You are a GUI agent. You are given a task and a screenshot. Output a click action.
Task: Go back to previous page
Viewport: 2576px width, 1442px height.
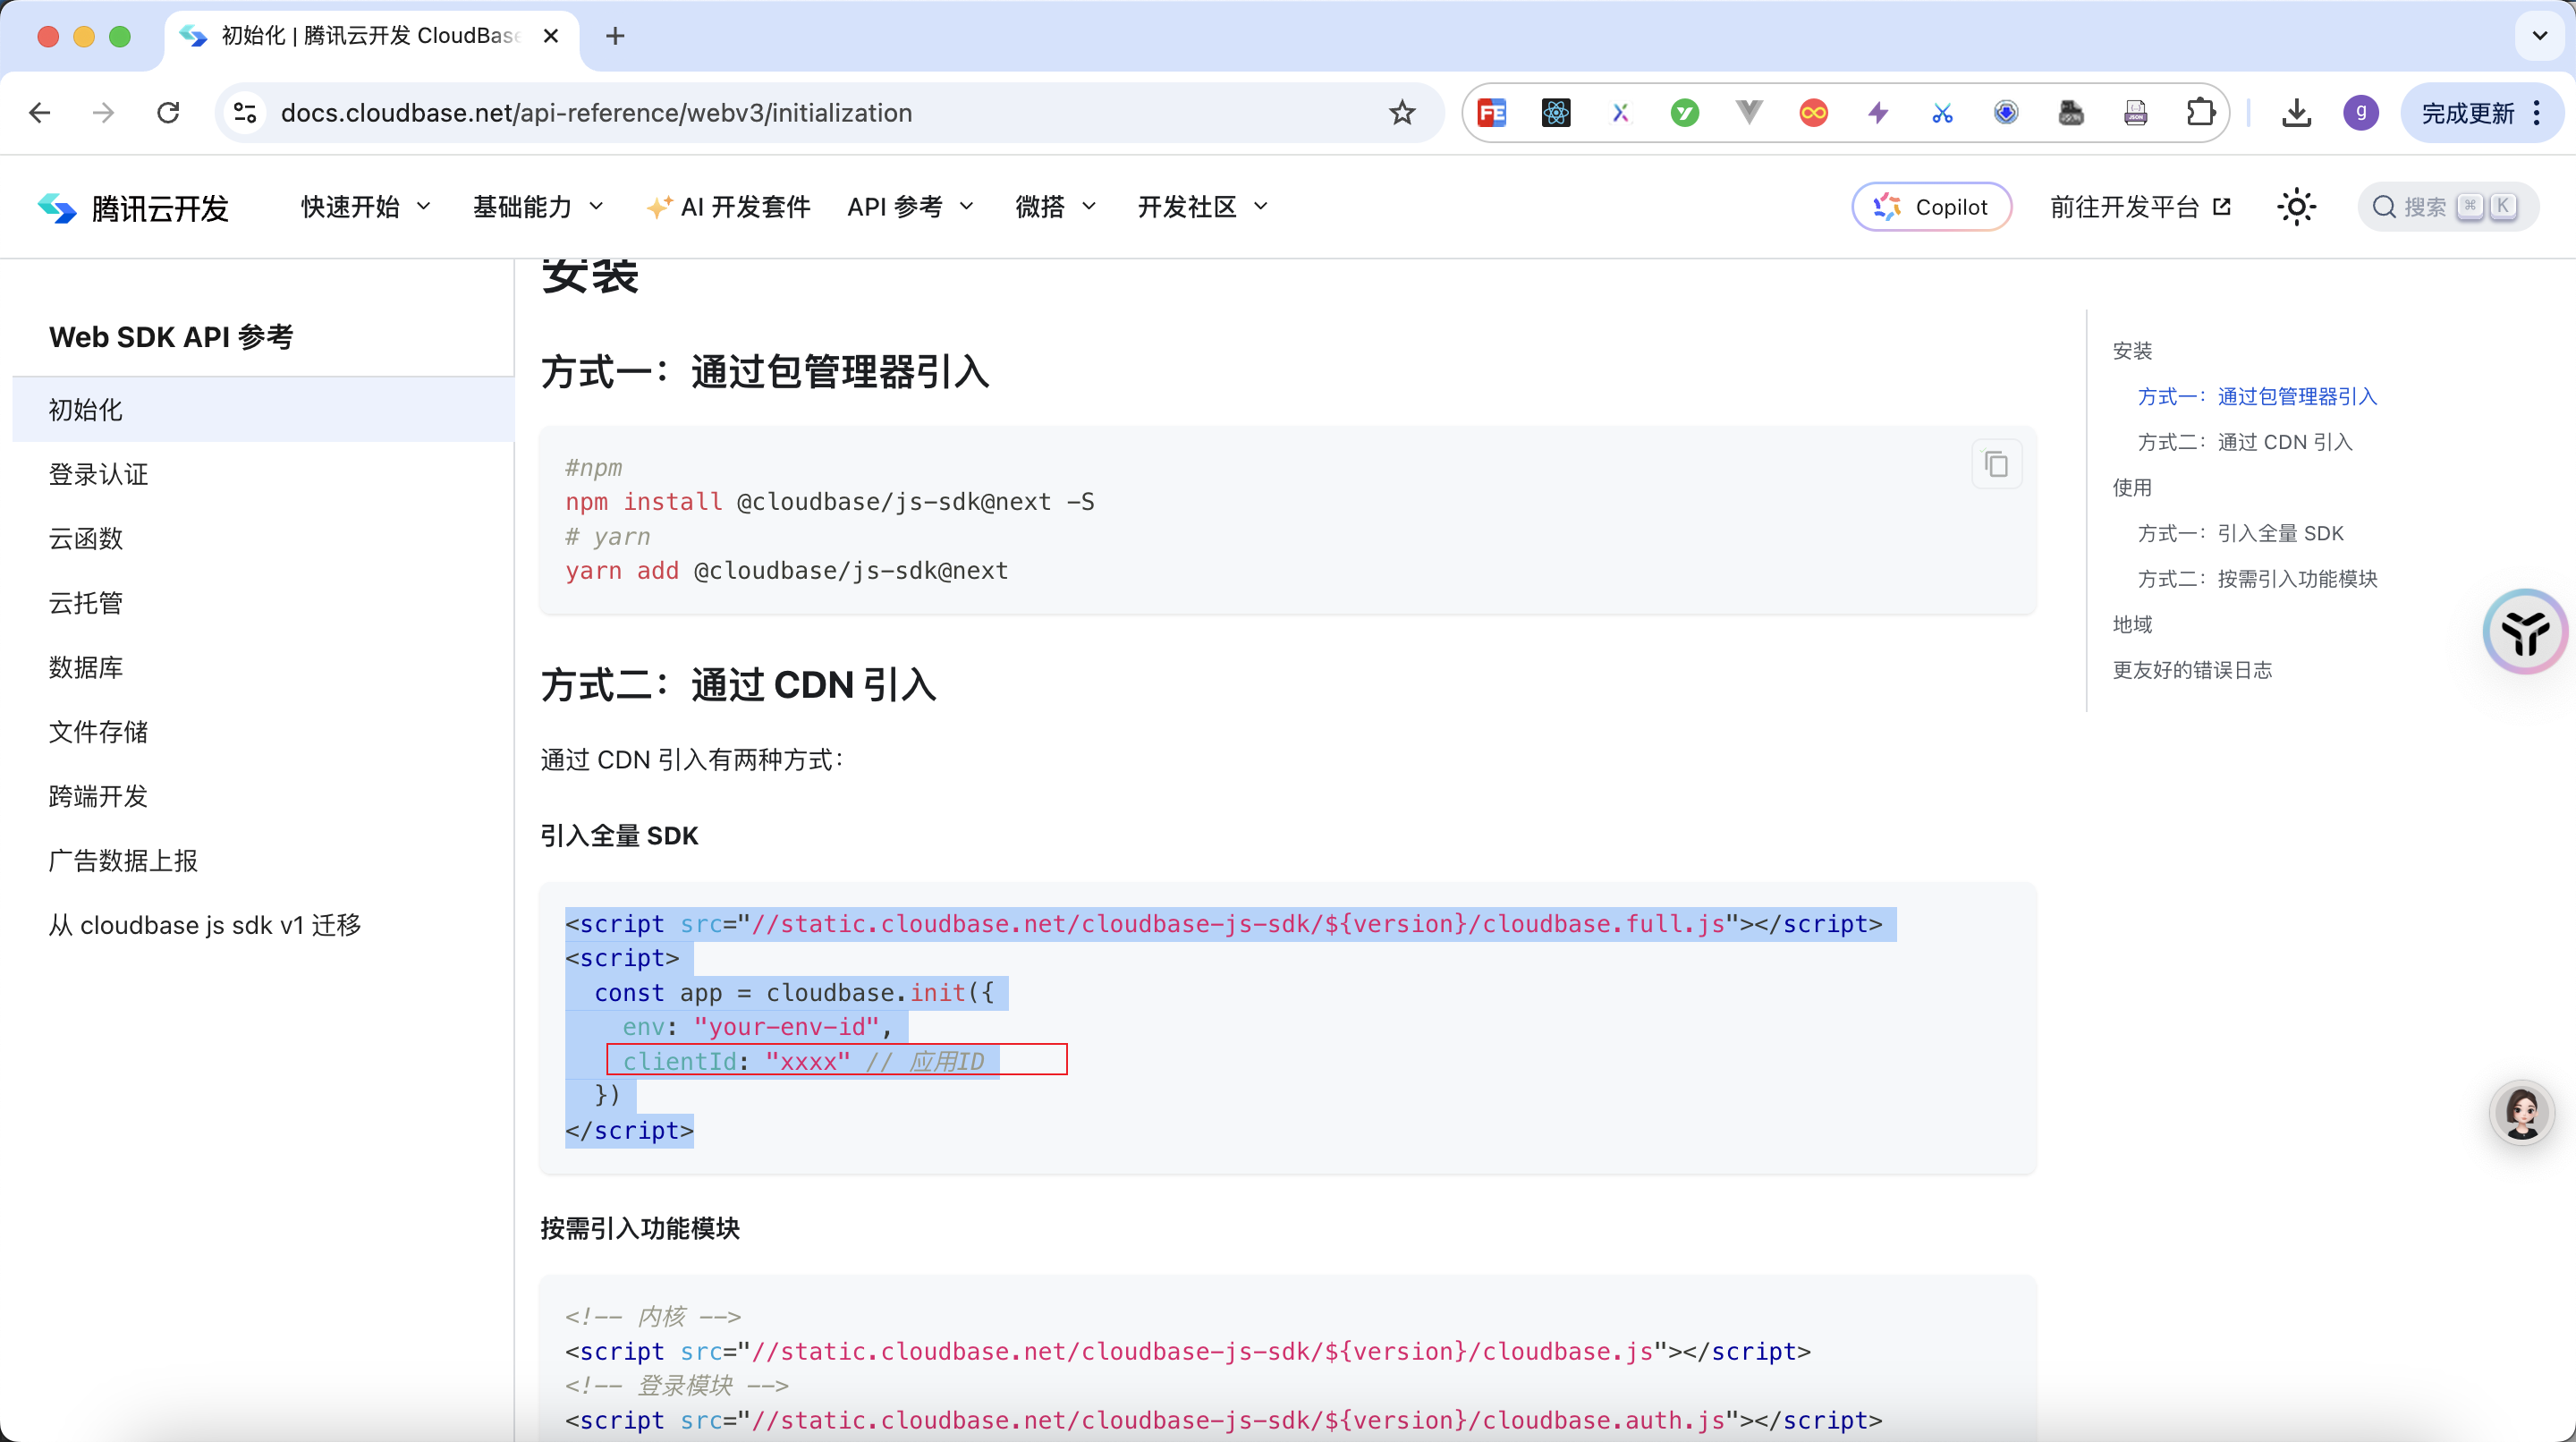pos(40,113)
